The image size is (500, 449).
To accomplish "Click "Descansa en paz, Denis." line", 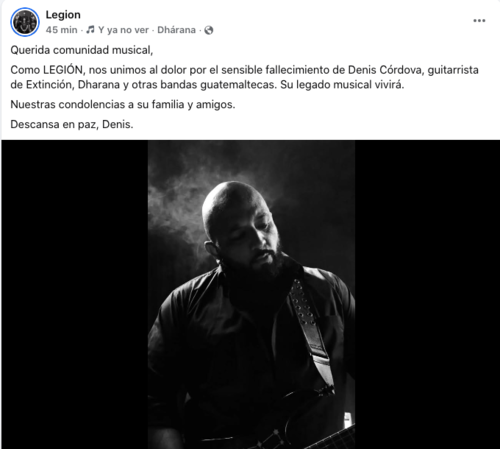I will click(x=72, y=125).
